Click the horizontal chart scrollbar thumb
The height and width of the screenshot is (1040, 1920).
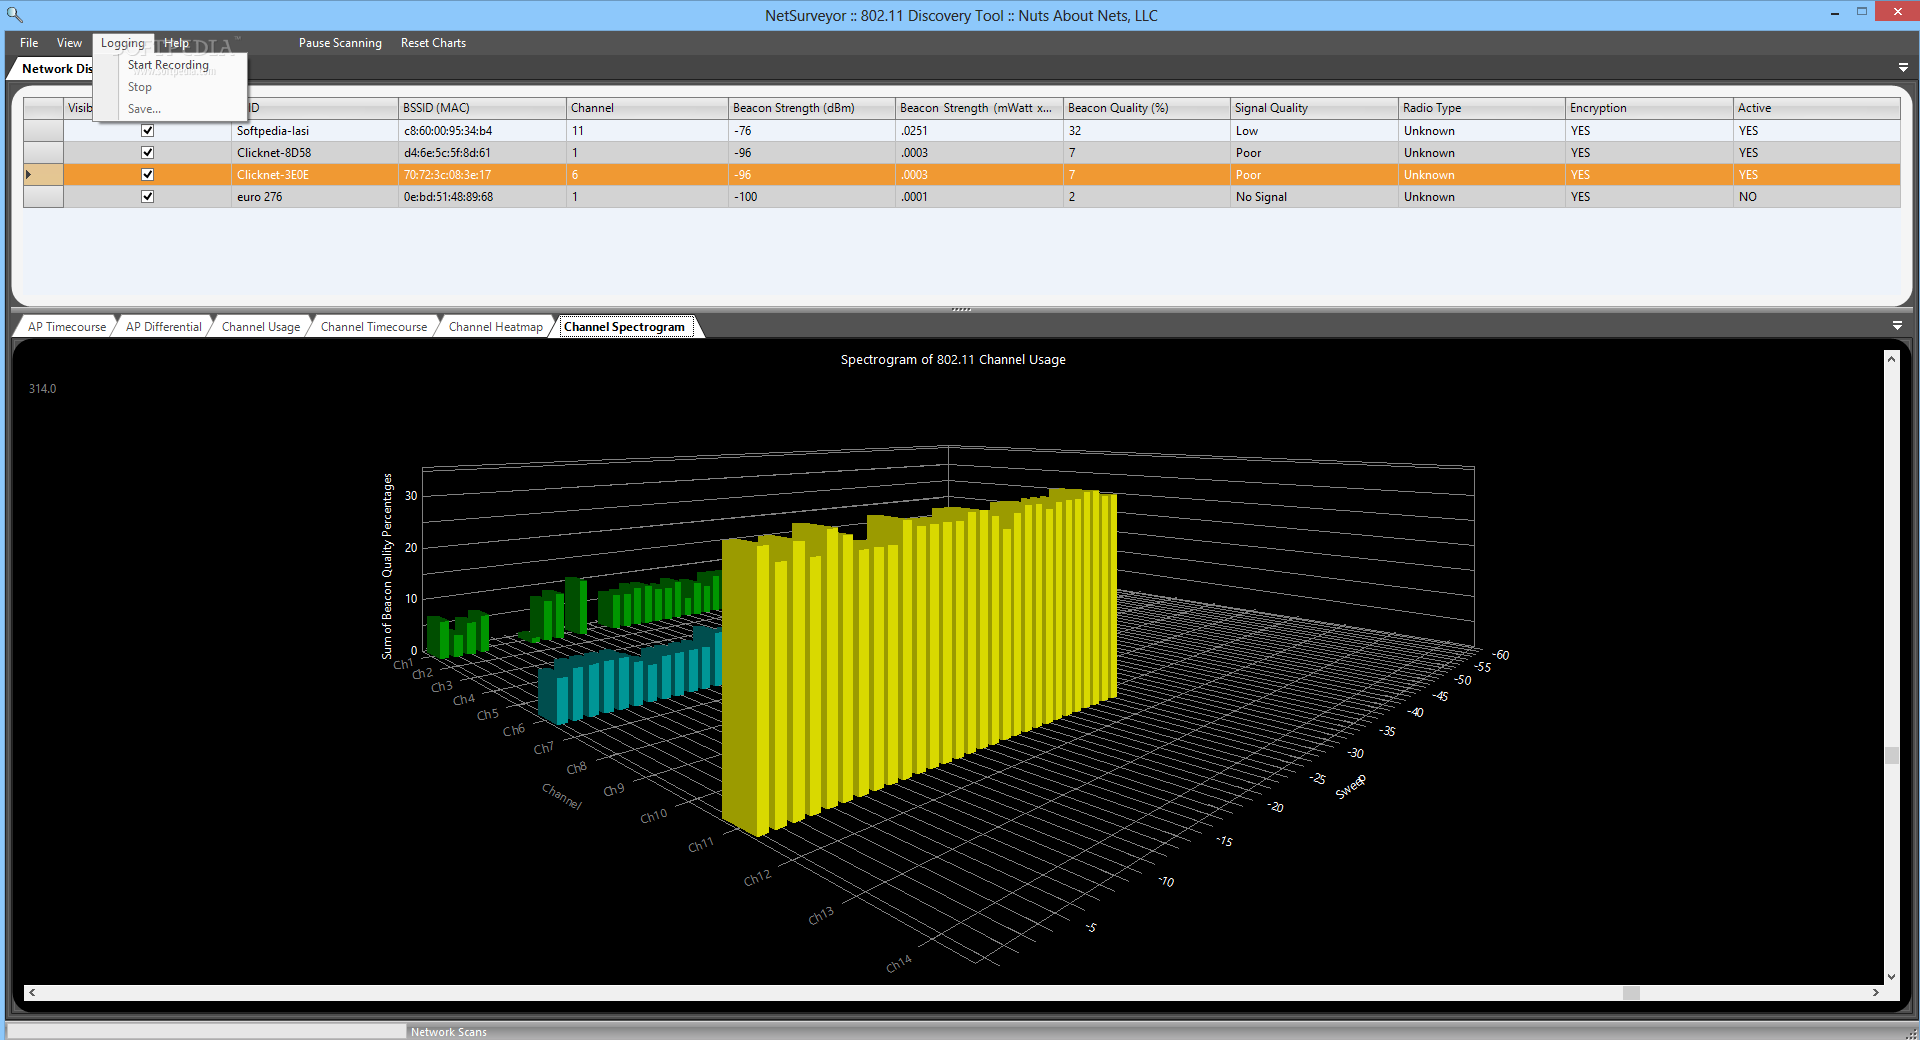point(1631,993)
